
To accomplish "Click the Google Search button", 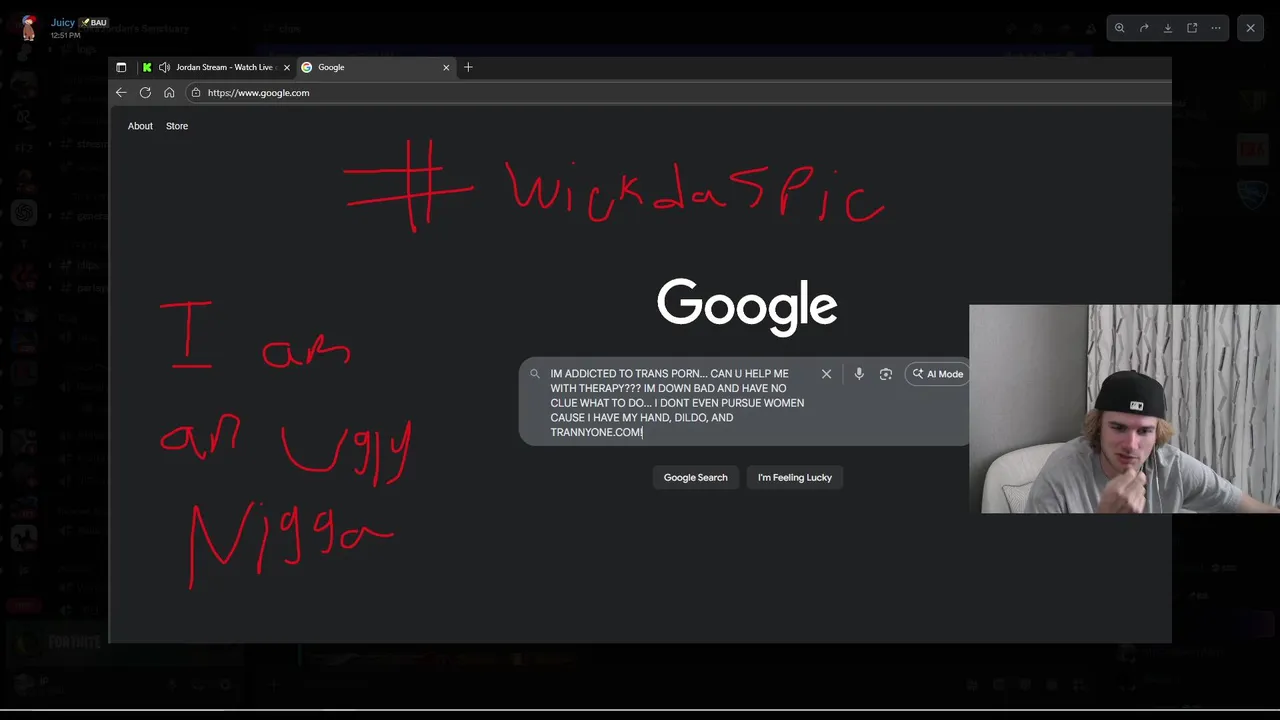I will pyautogui.click(x=696, y=477).
